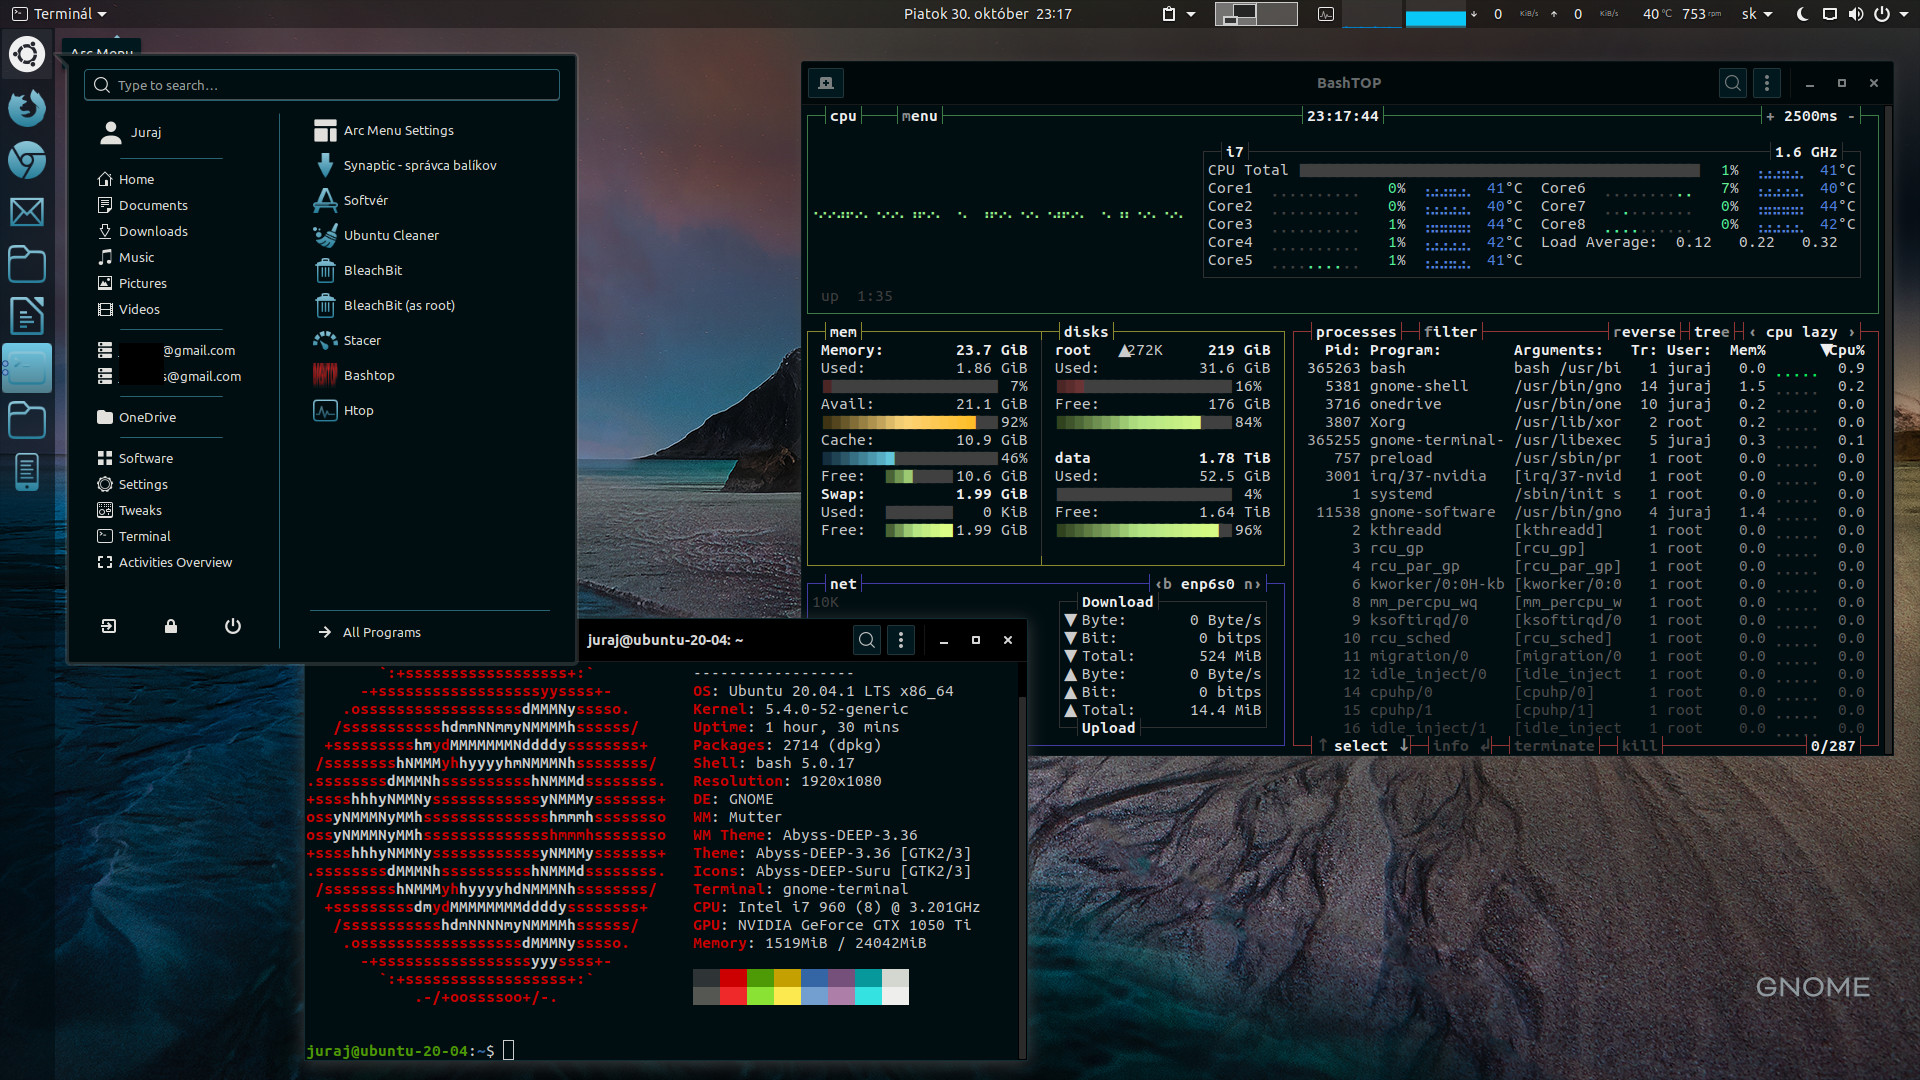This screenshot has width=1920, height=1080.
Task: Launch Softvér application
Action: pyautogui.click(x=350, y=201)
